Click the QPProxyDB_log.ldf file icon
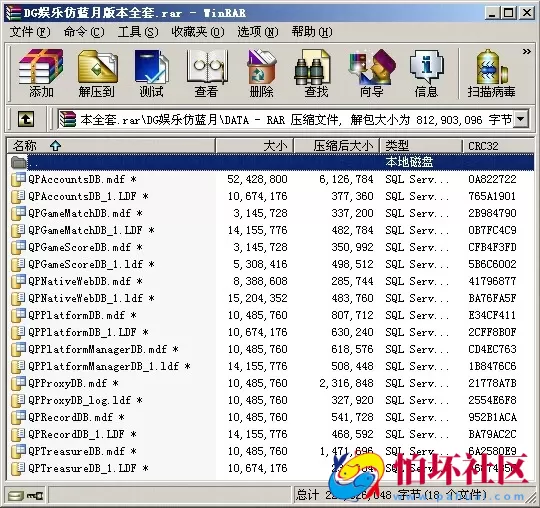 (18, 400)
